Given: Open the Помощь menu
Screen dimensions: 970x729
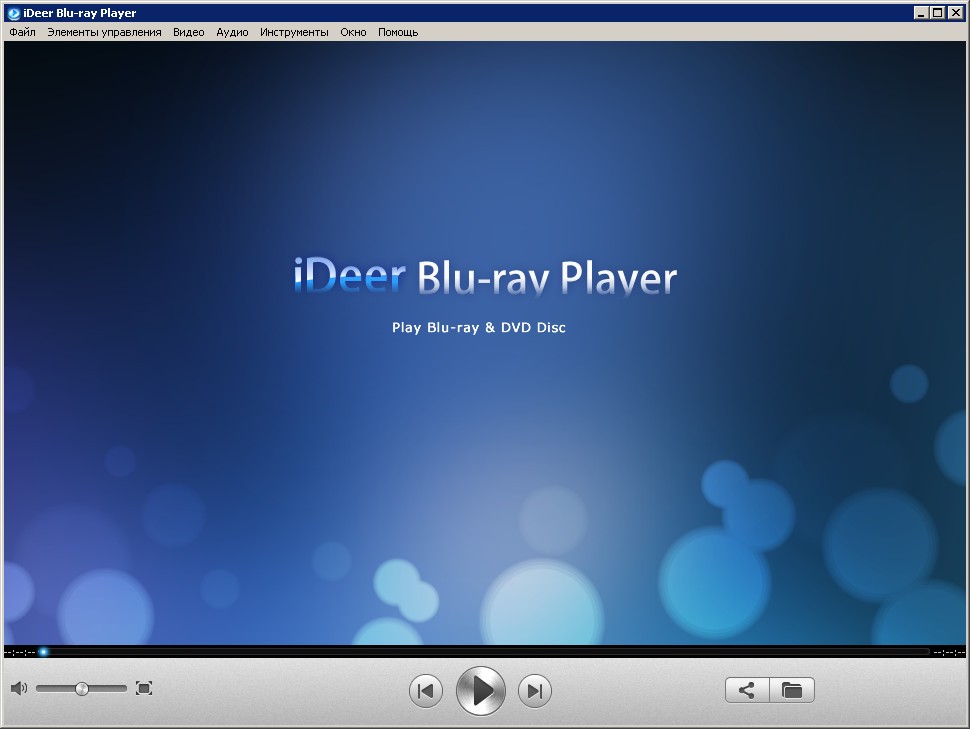Looking at the screenshot, I should coord(398,32).
